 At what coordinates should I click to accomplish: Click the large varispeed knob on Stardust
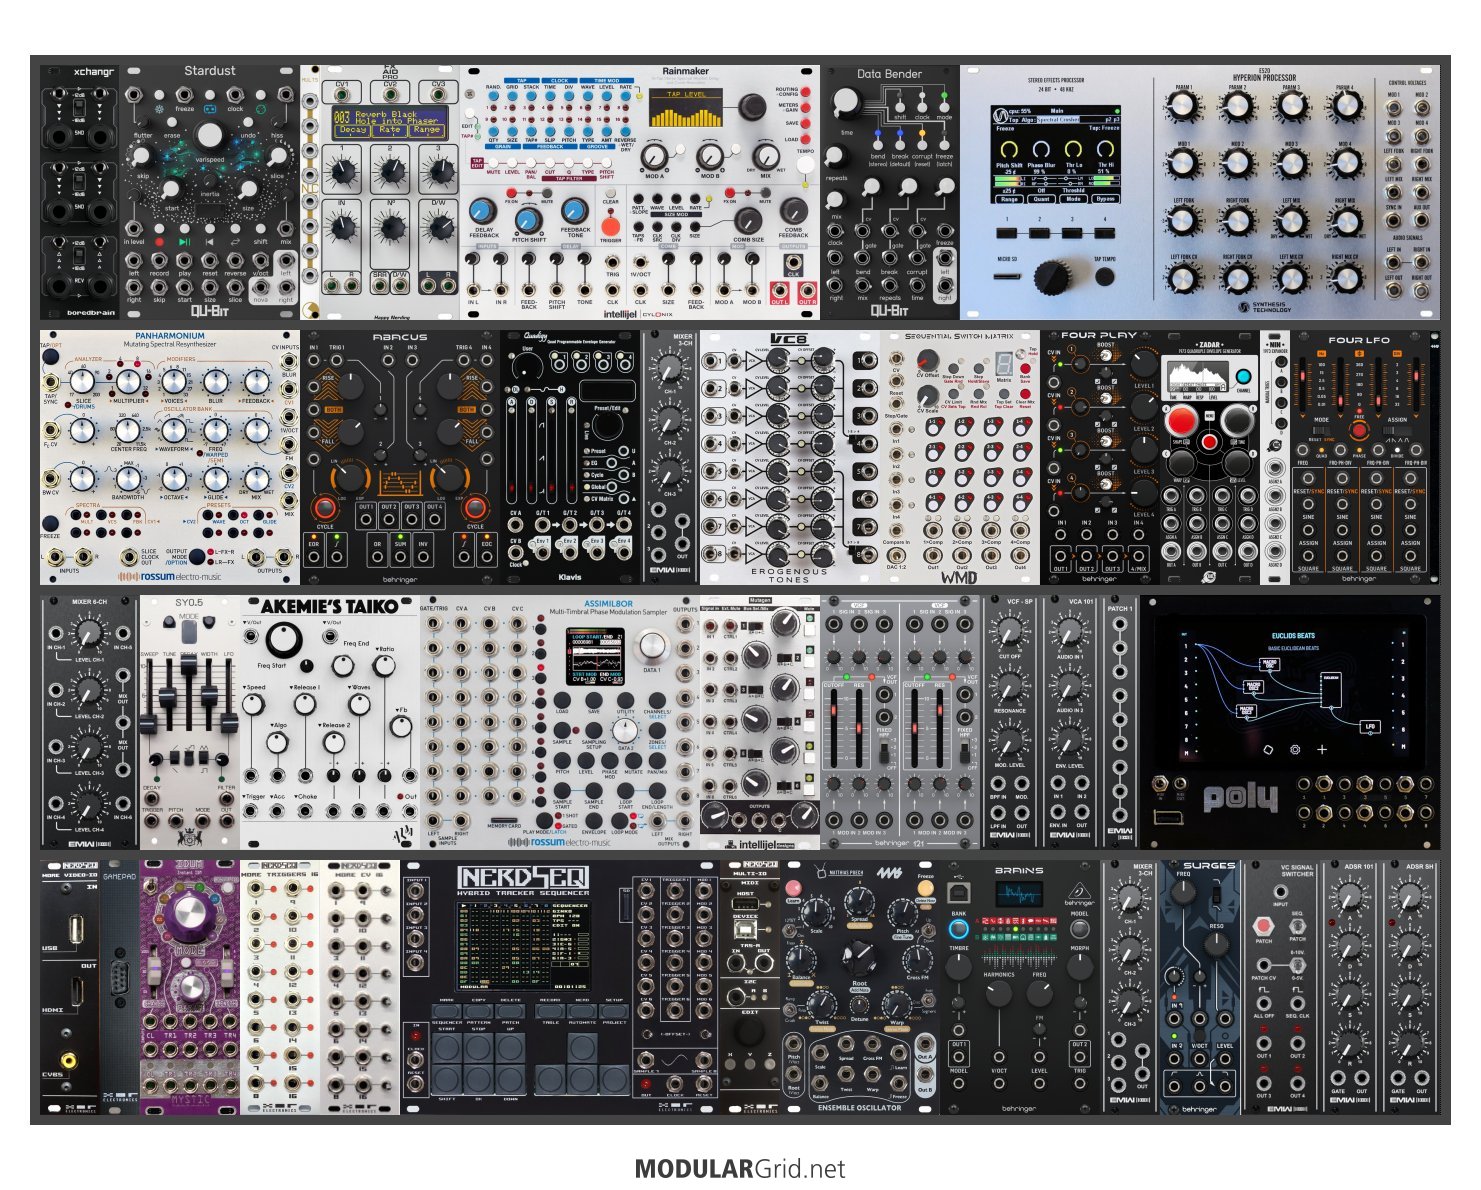pos(209,136)
